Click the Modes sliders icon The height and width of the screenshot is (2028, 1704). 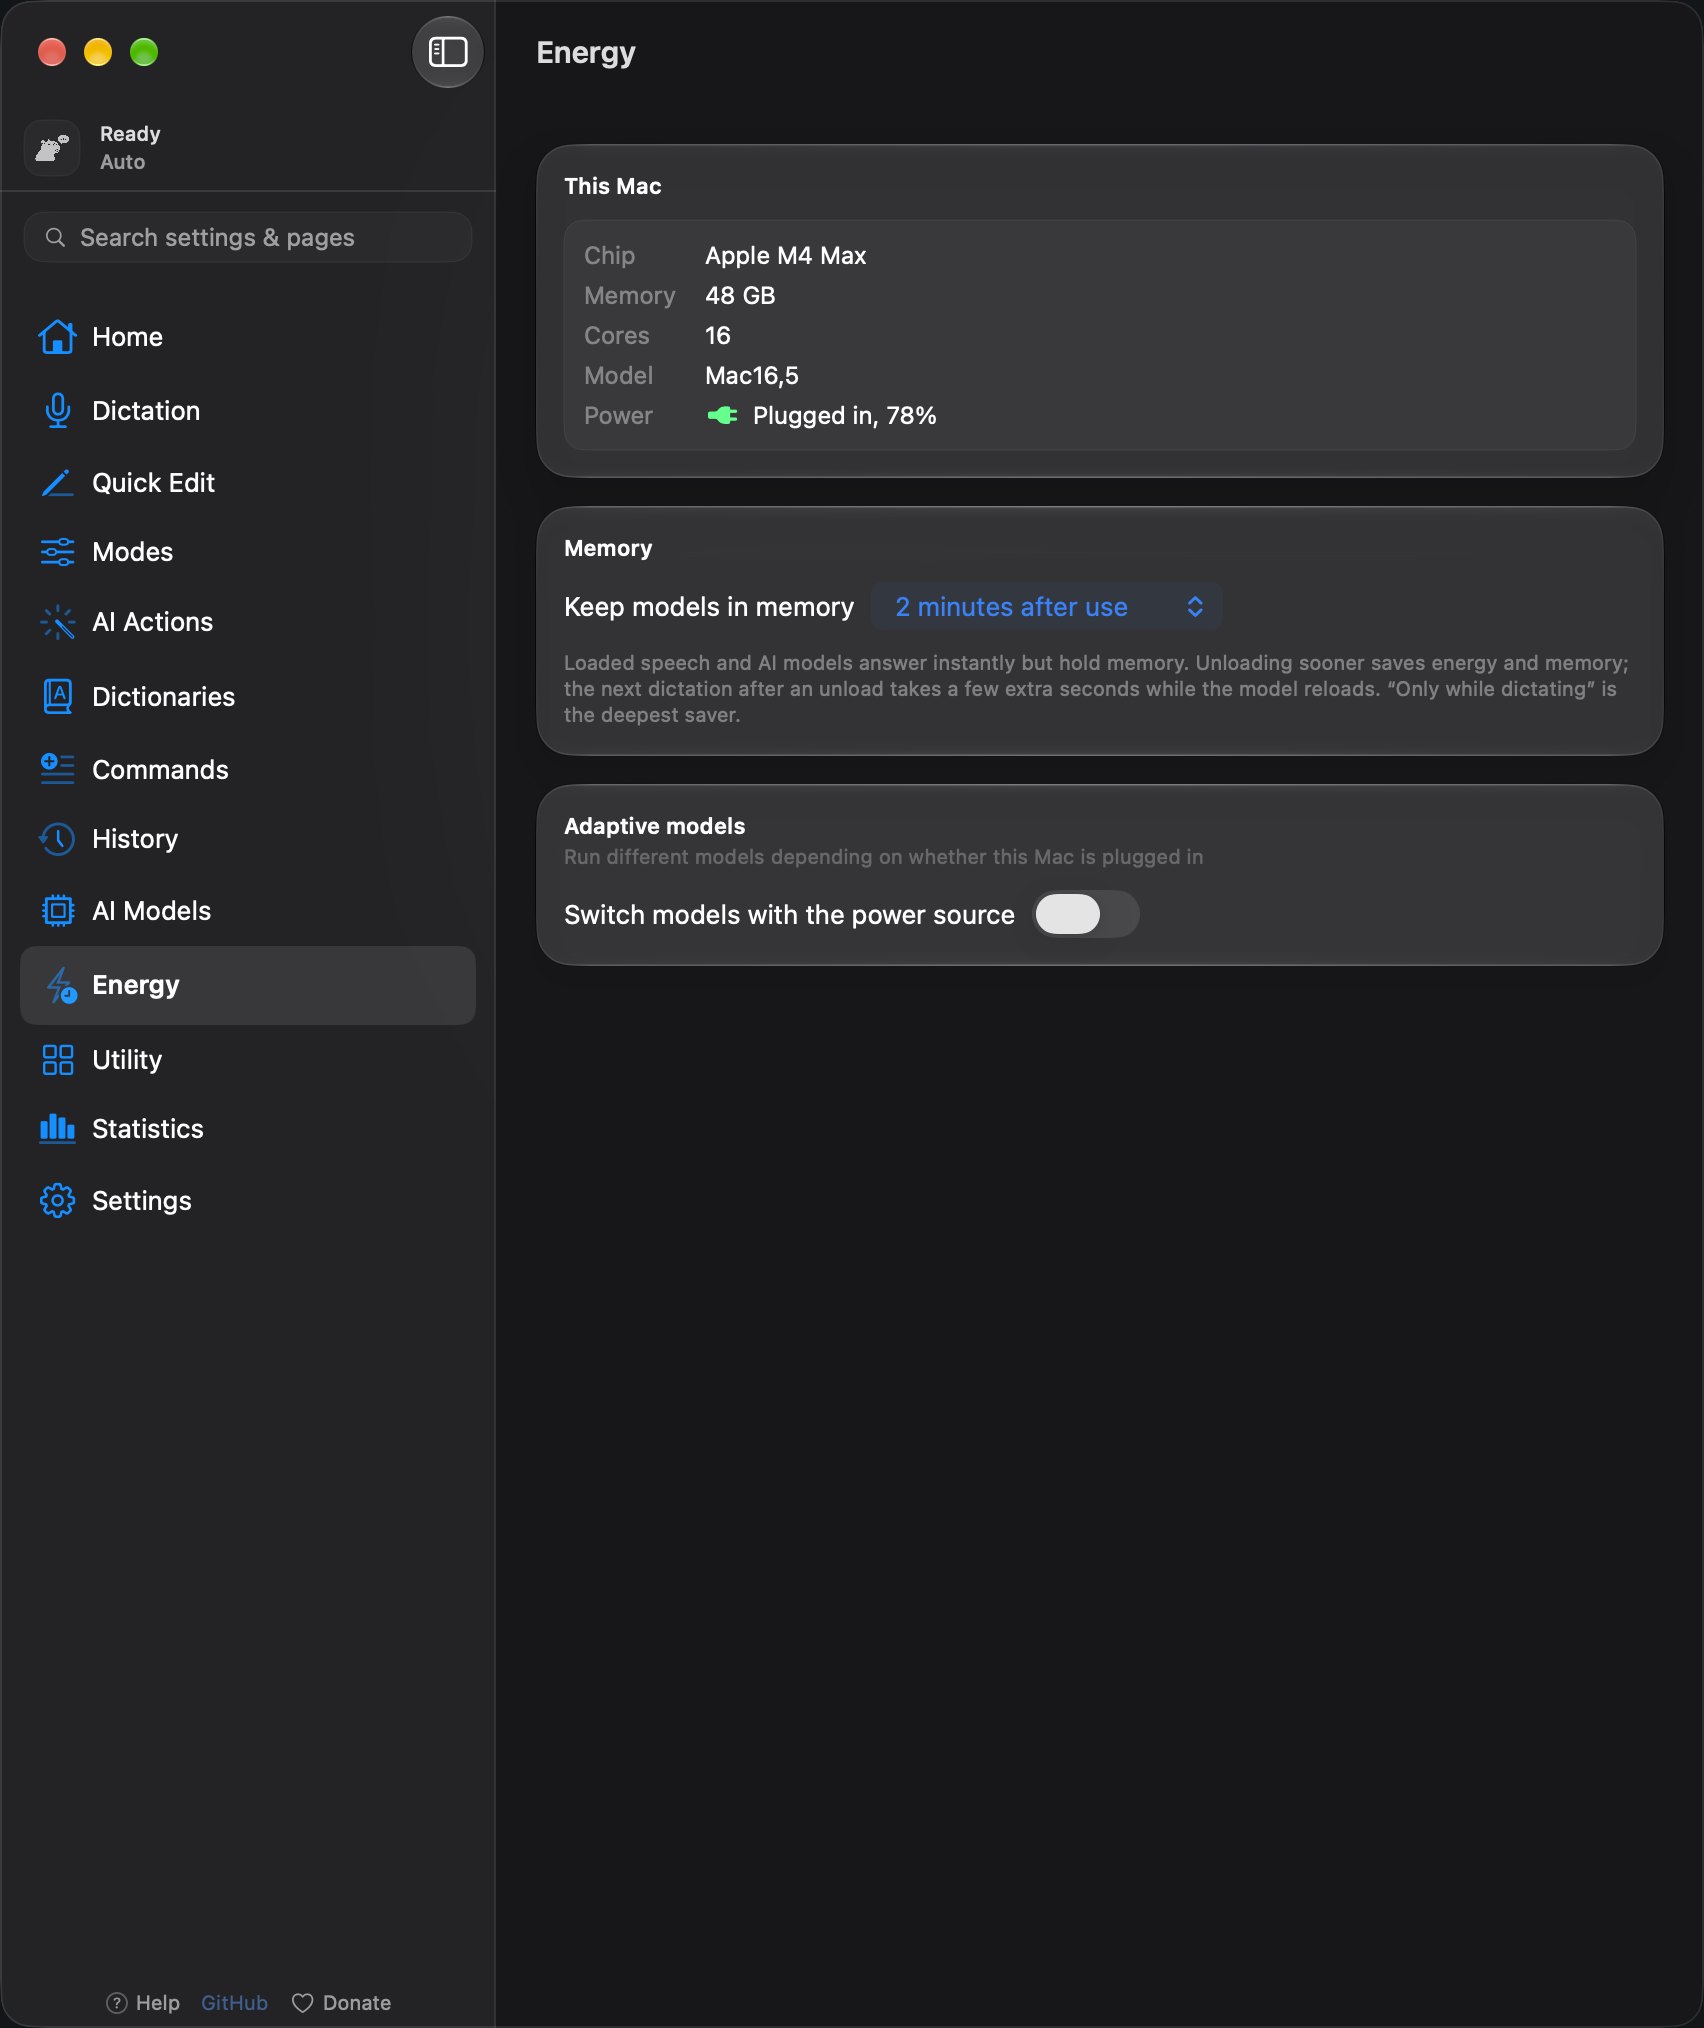57,552
